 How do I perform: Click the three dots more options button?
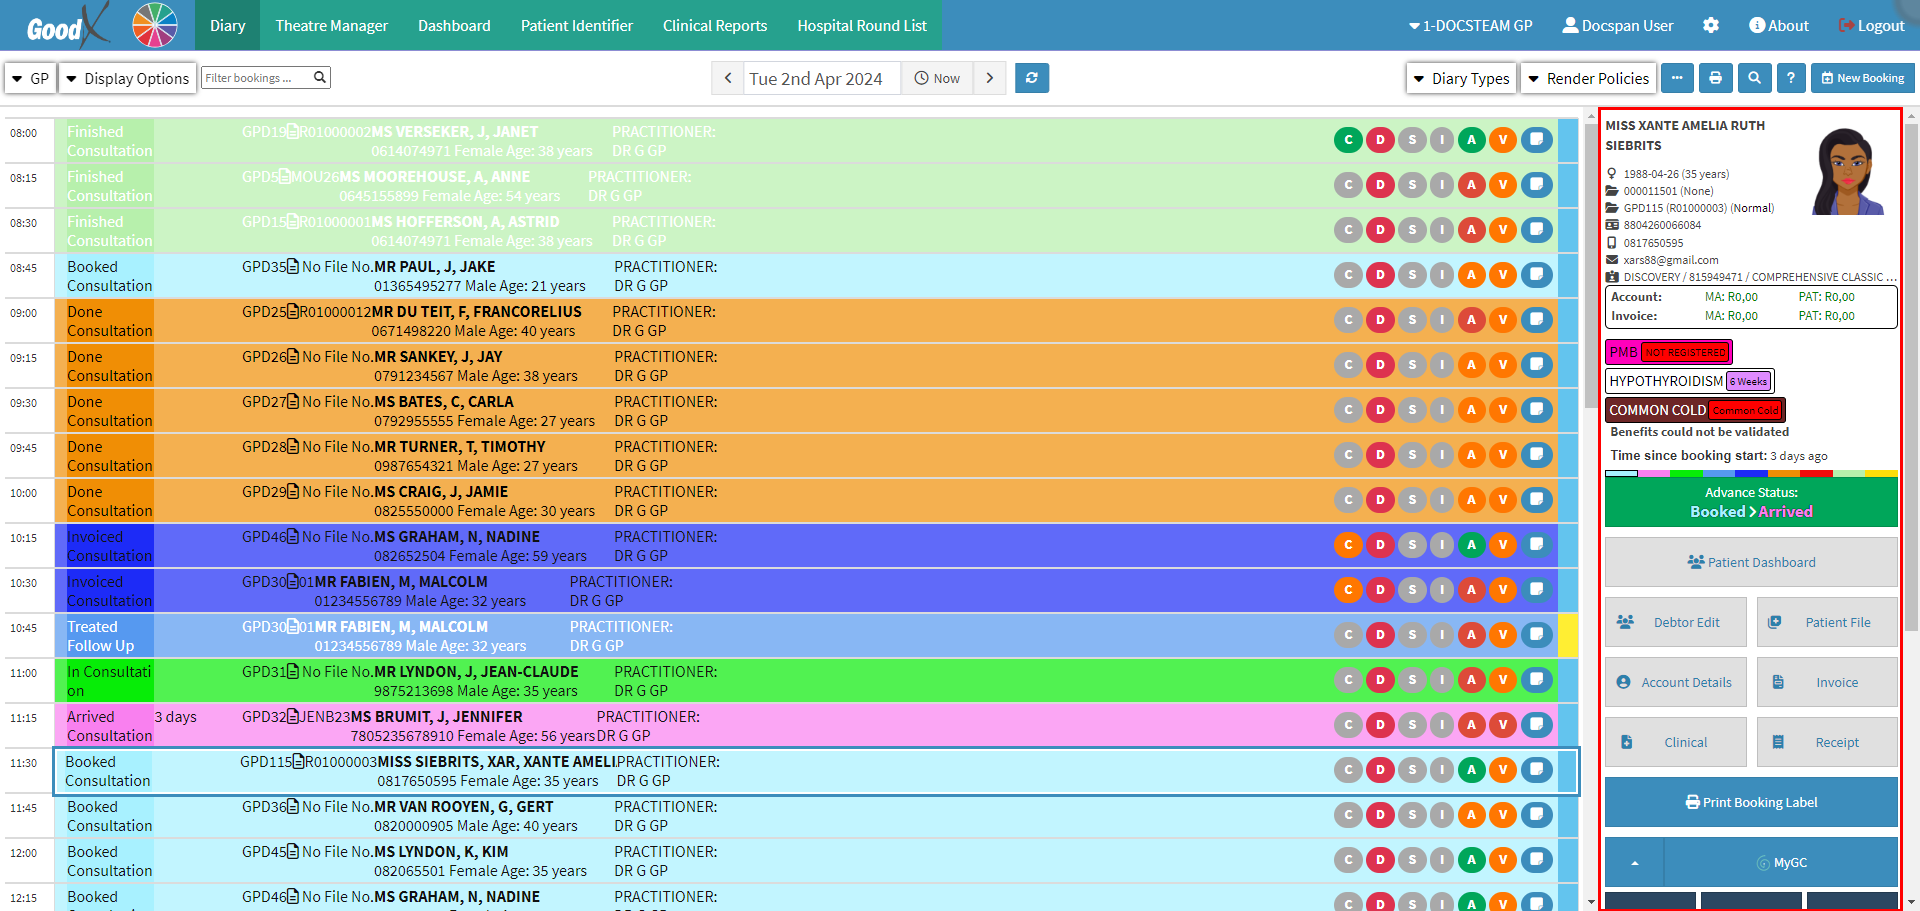tap(1677, 78)
